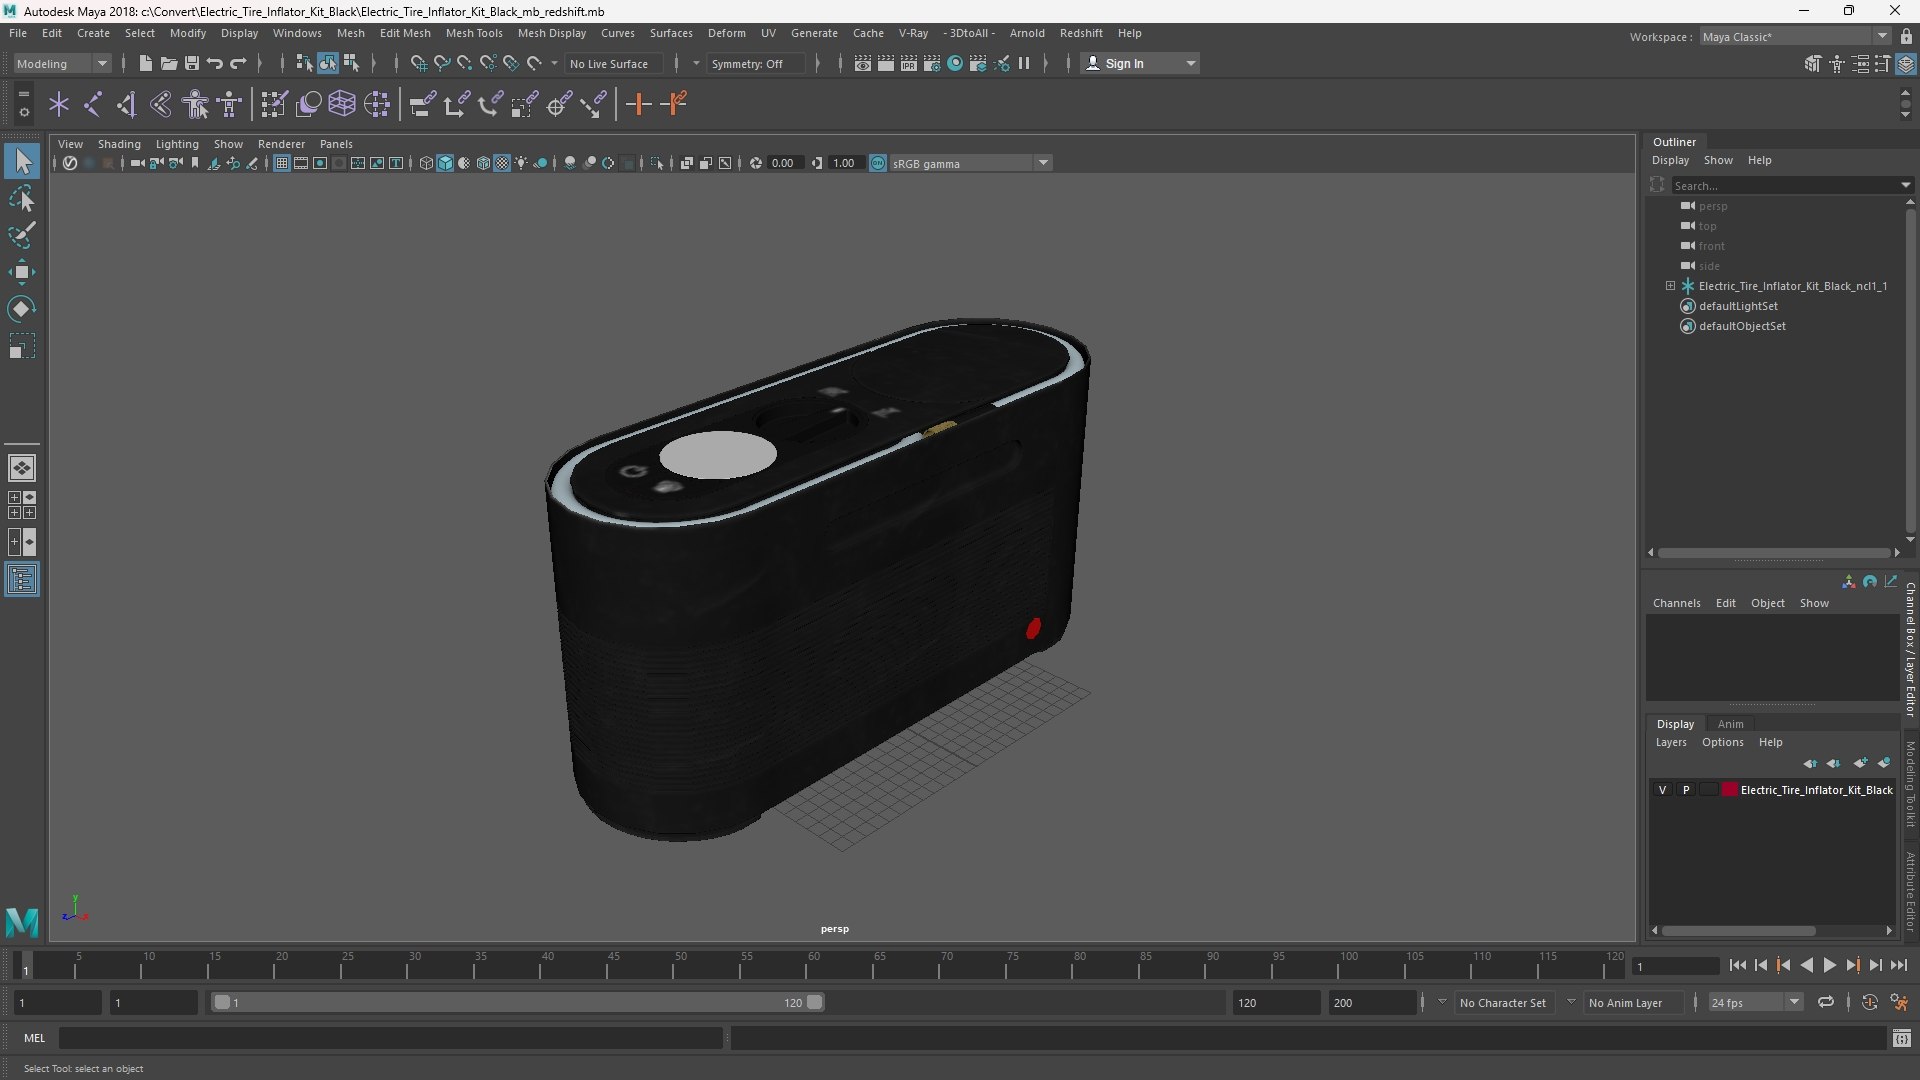1920x1080 pixels.
Task: Activate the Paint Selection tool
Action: point(22,236)
